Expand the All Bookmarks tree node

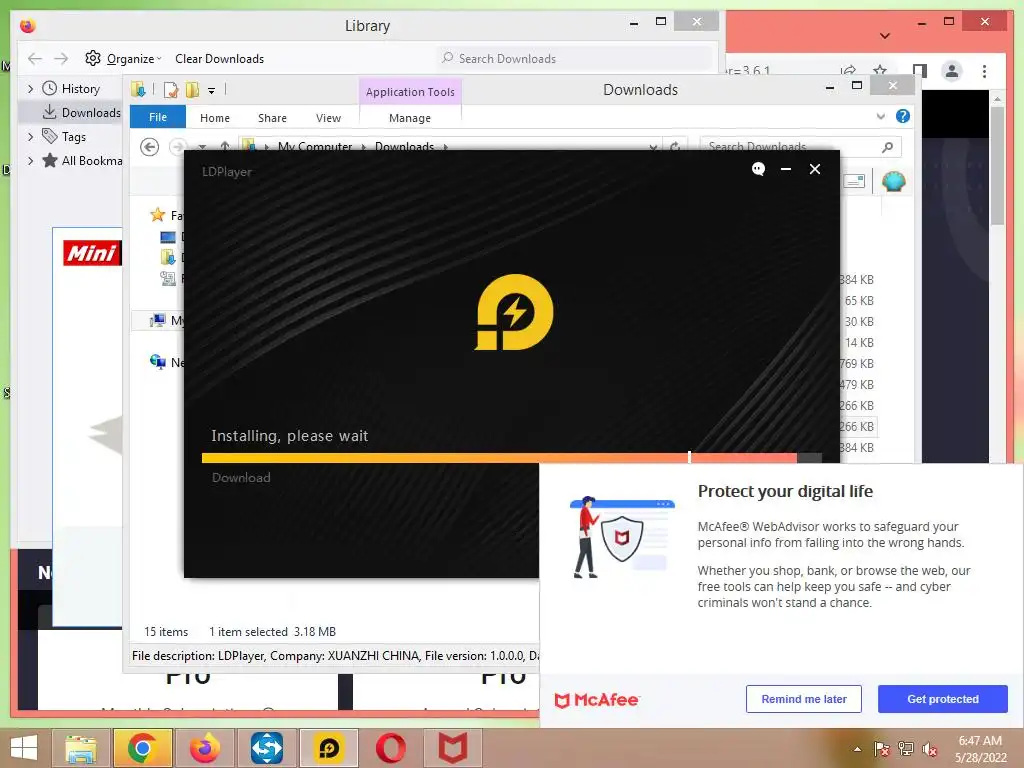[30, 161]
